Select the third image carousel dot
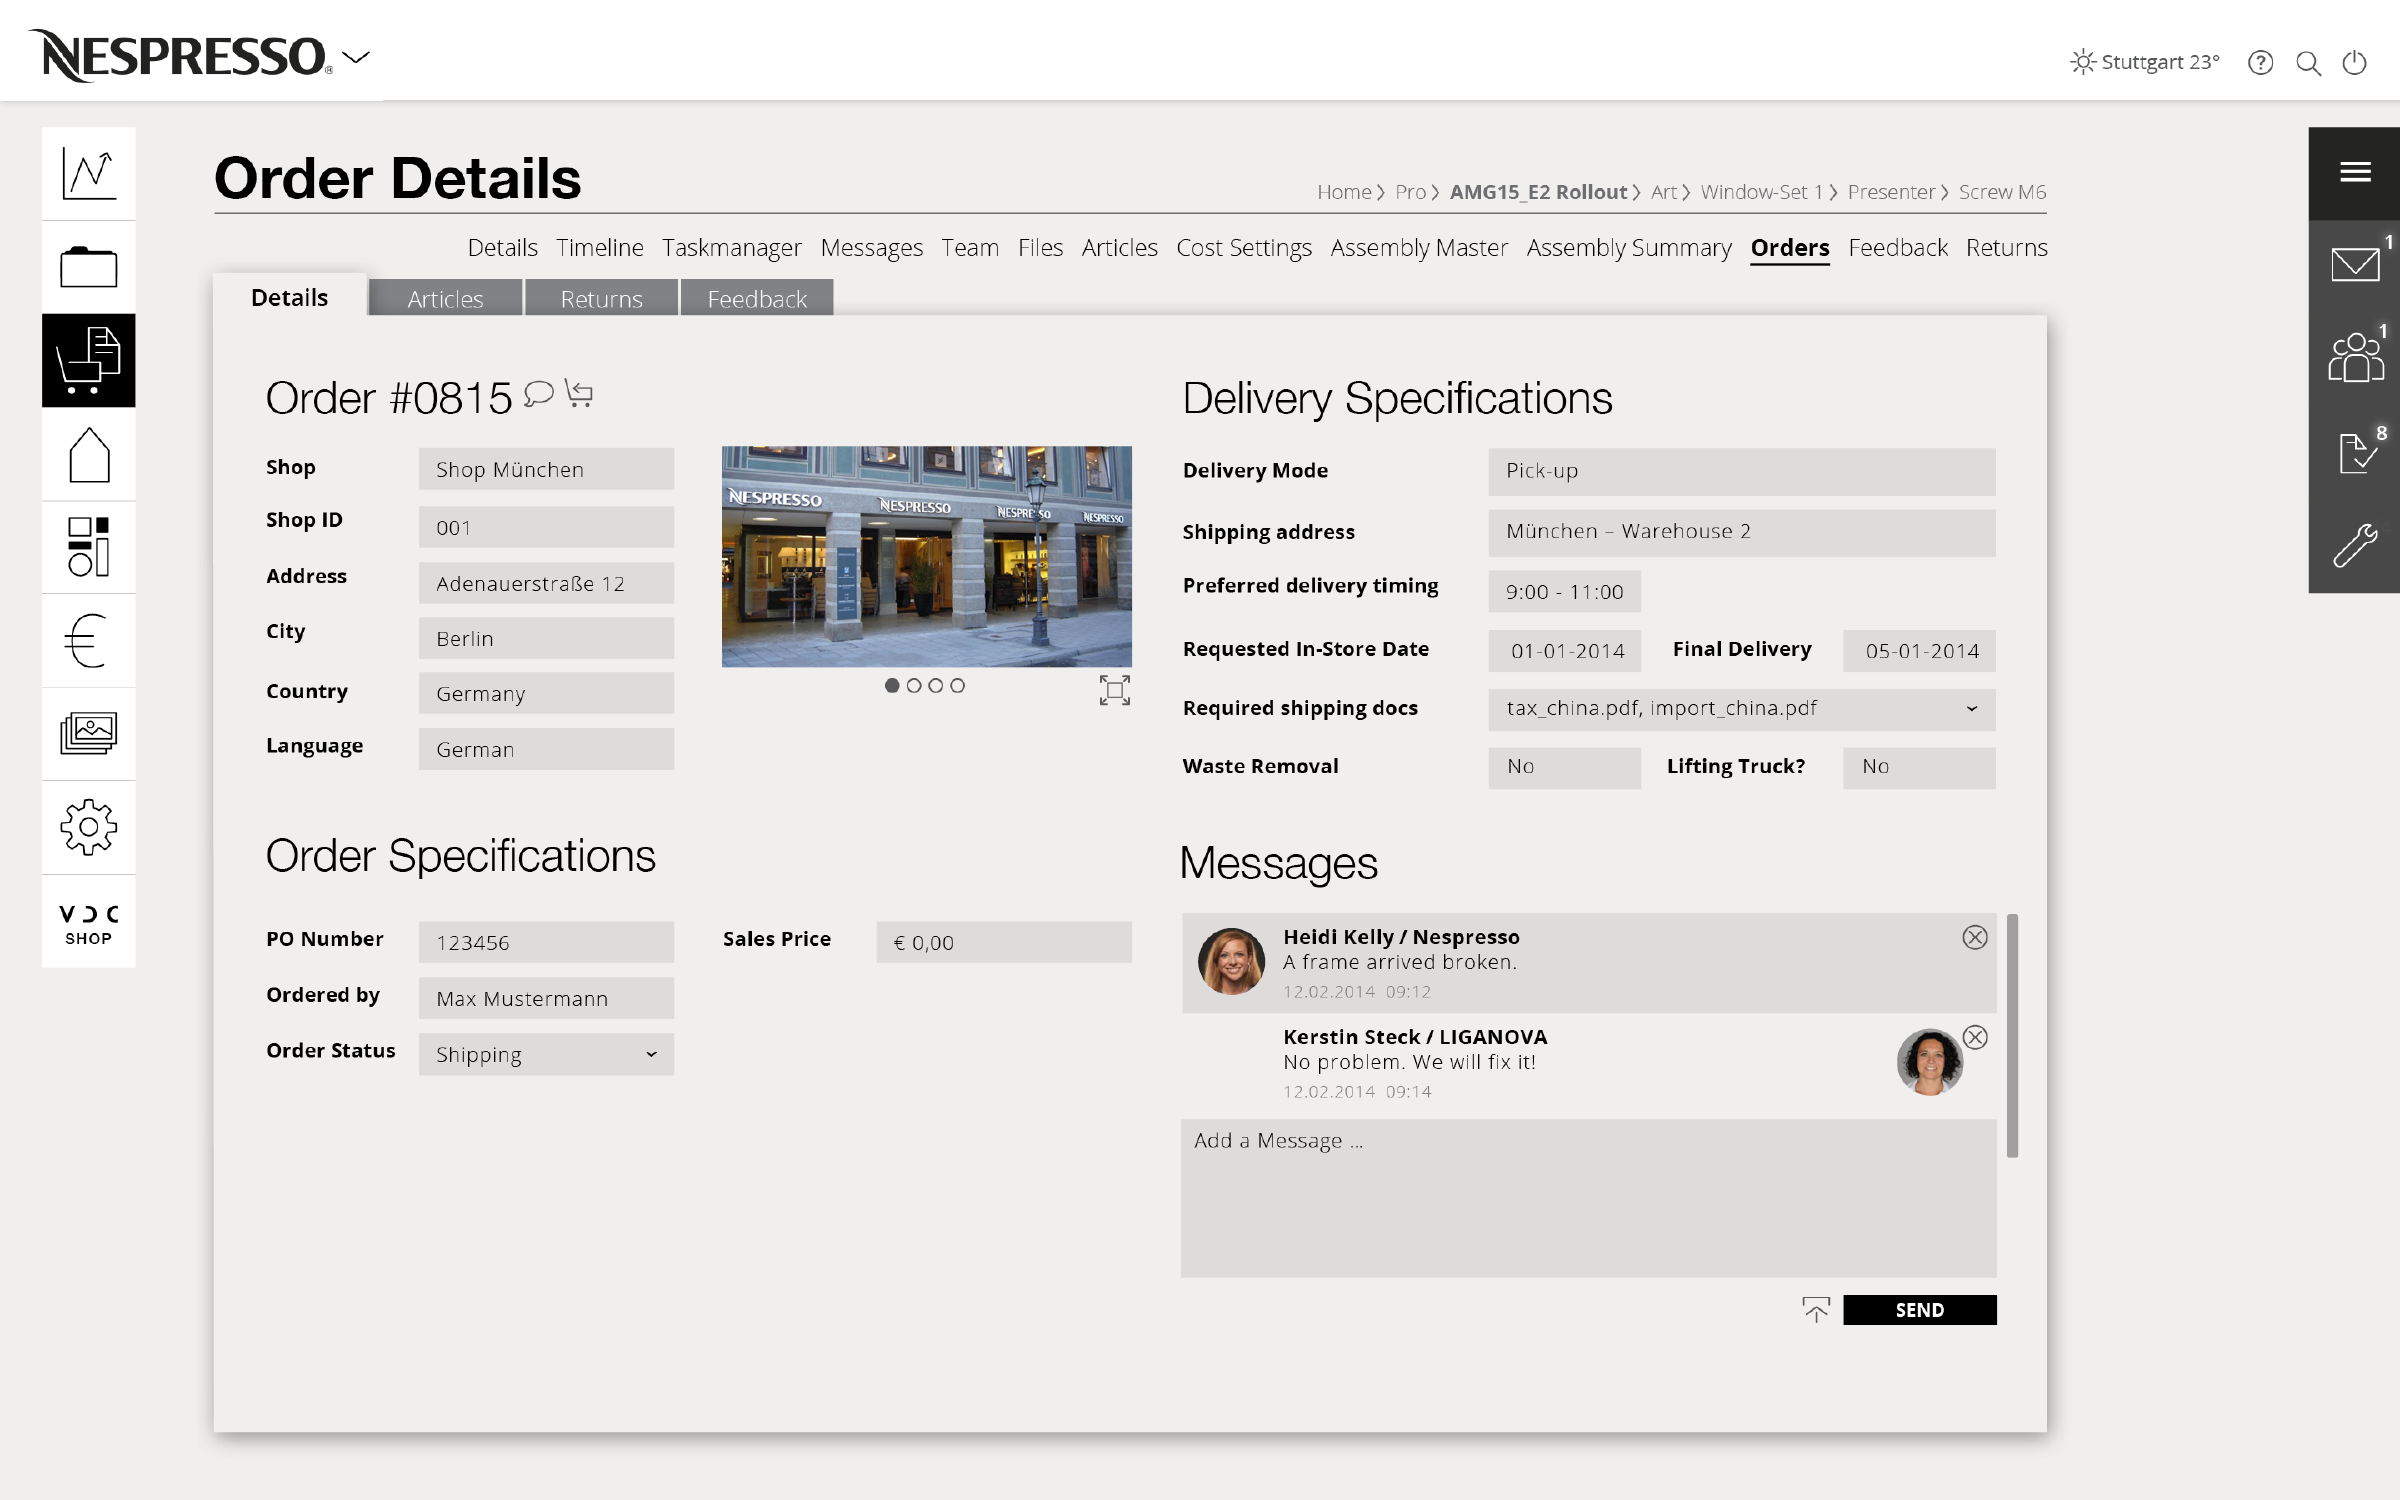2400x1500 pixels. pos(936,685)
